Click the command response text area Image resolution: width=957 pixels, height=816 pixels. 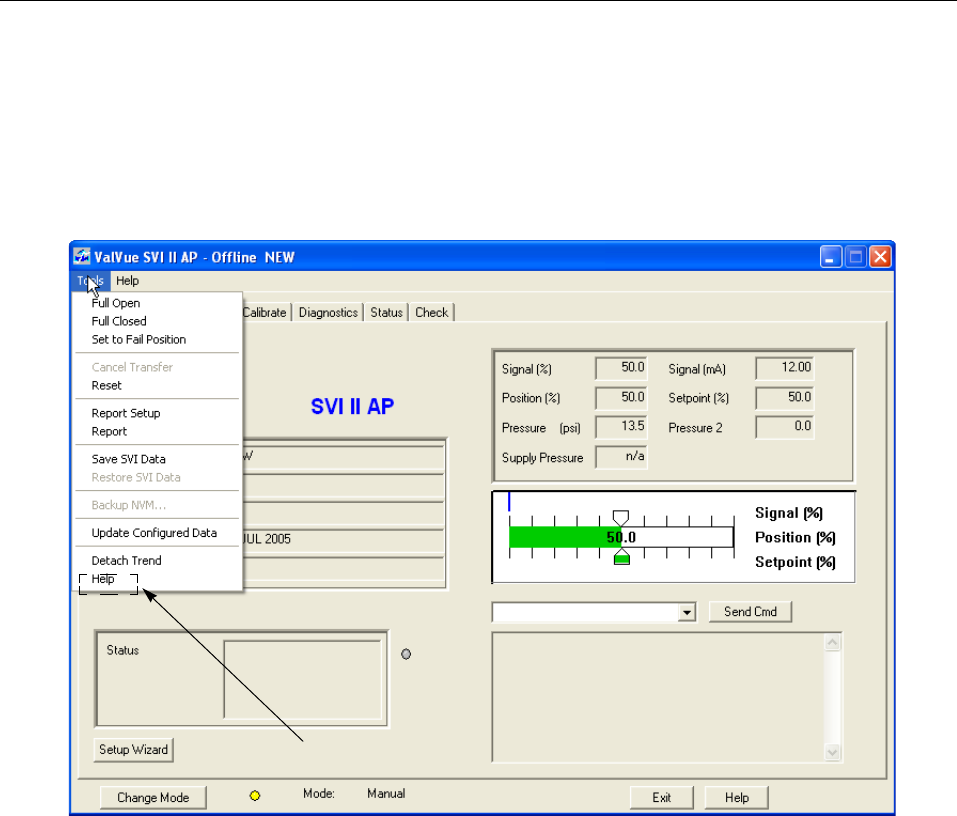pyautogui.click(x=658, y=698)
